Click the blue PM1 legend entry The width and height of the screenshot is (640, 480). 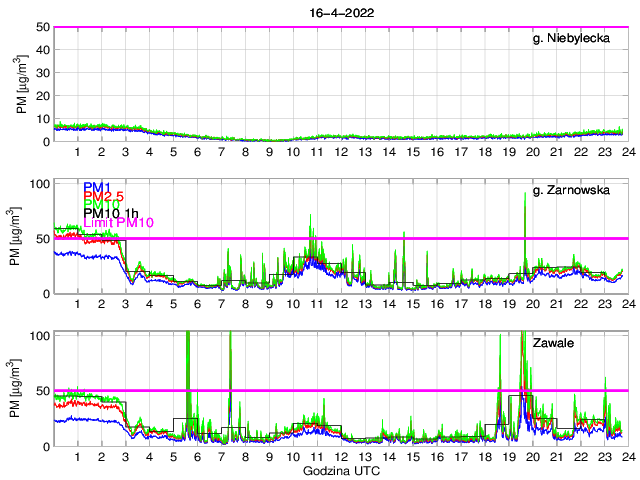pyautogui.click(x=97, y=187)
